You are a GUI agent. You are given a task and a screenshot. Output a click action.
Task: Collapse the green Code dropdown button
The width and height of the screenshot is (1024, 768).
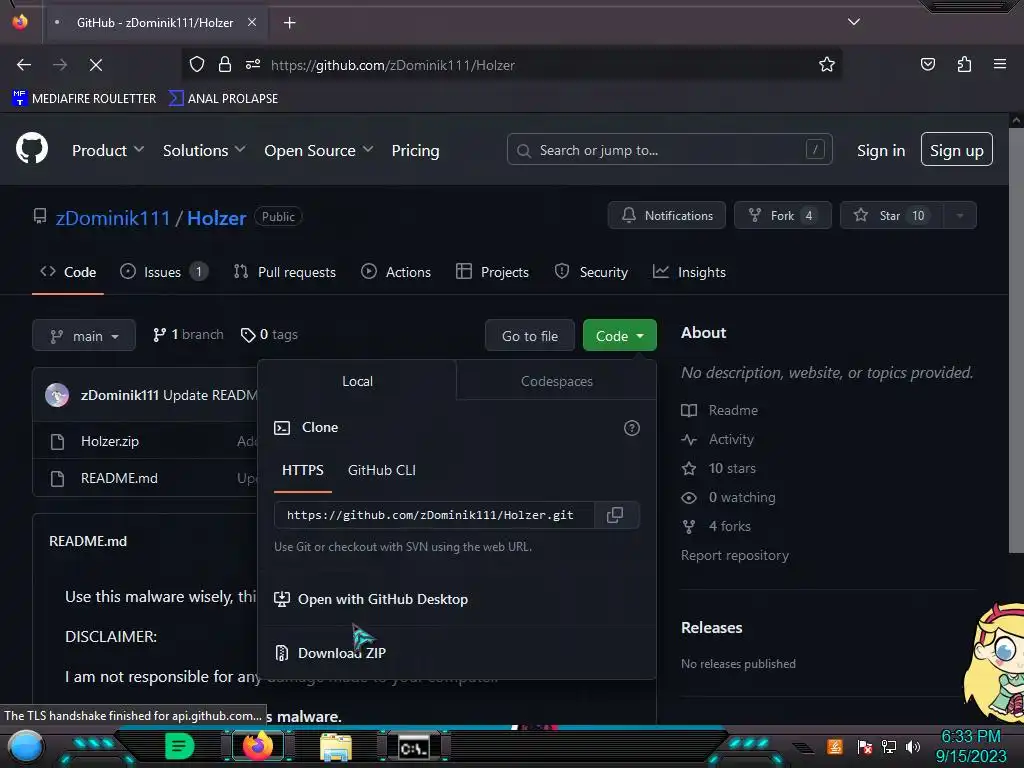tap(619, 336)
